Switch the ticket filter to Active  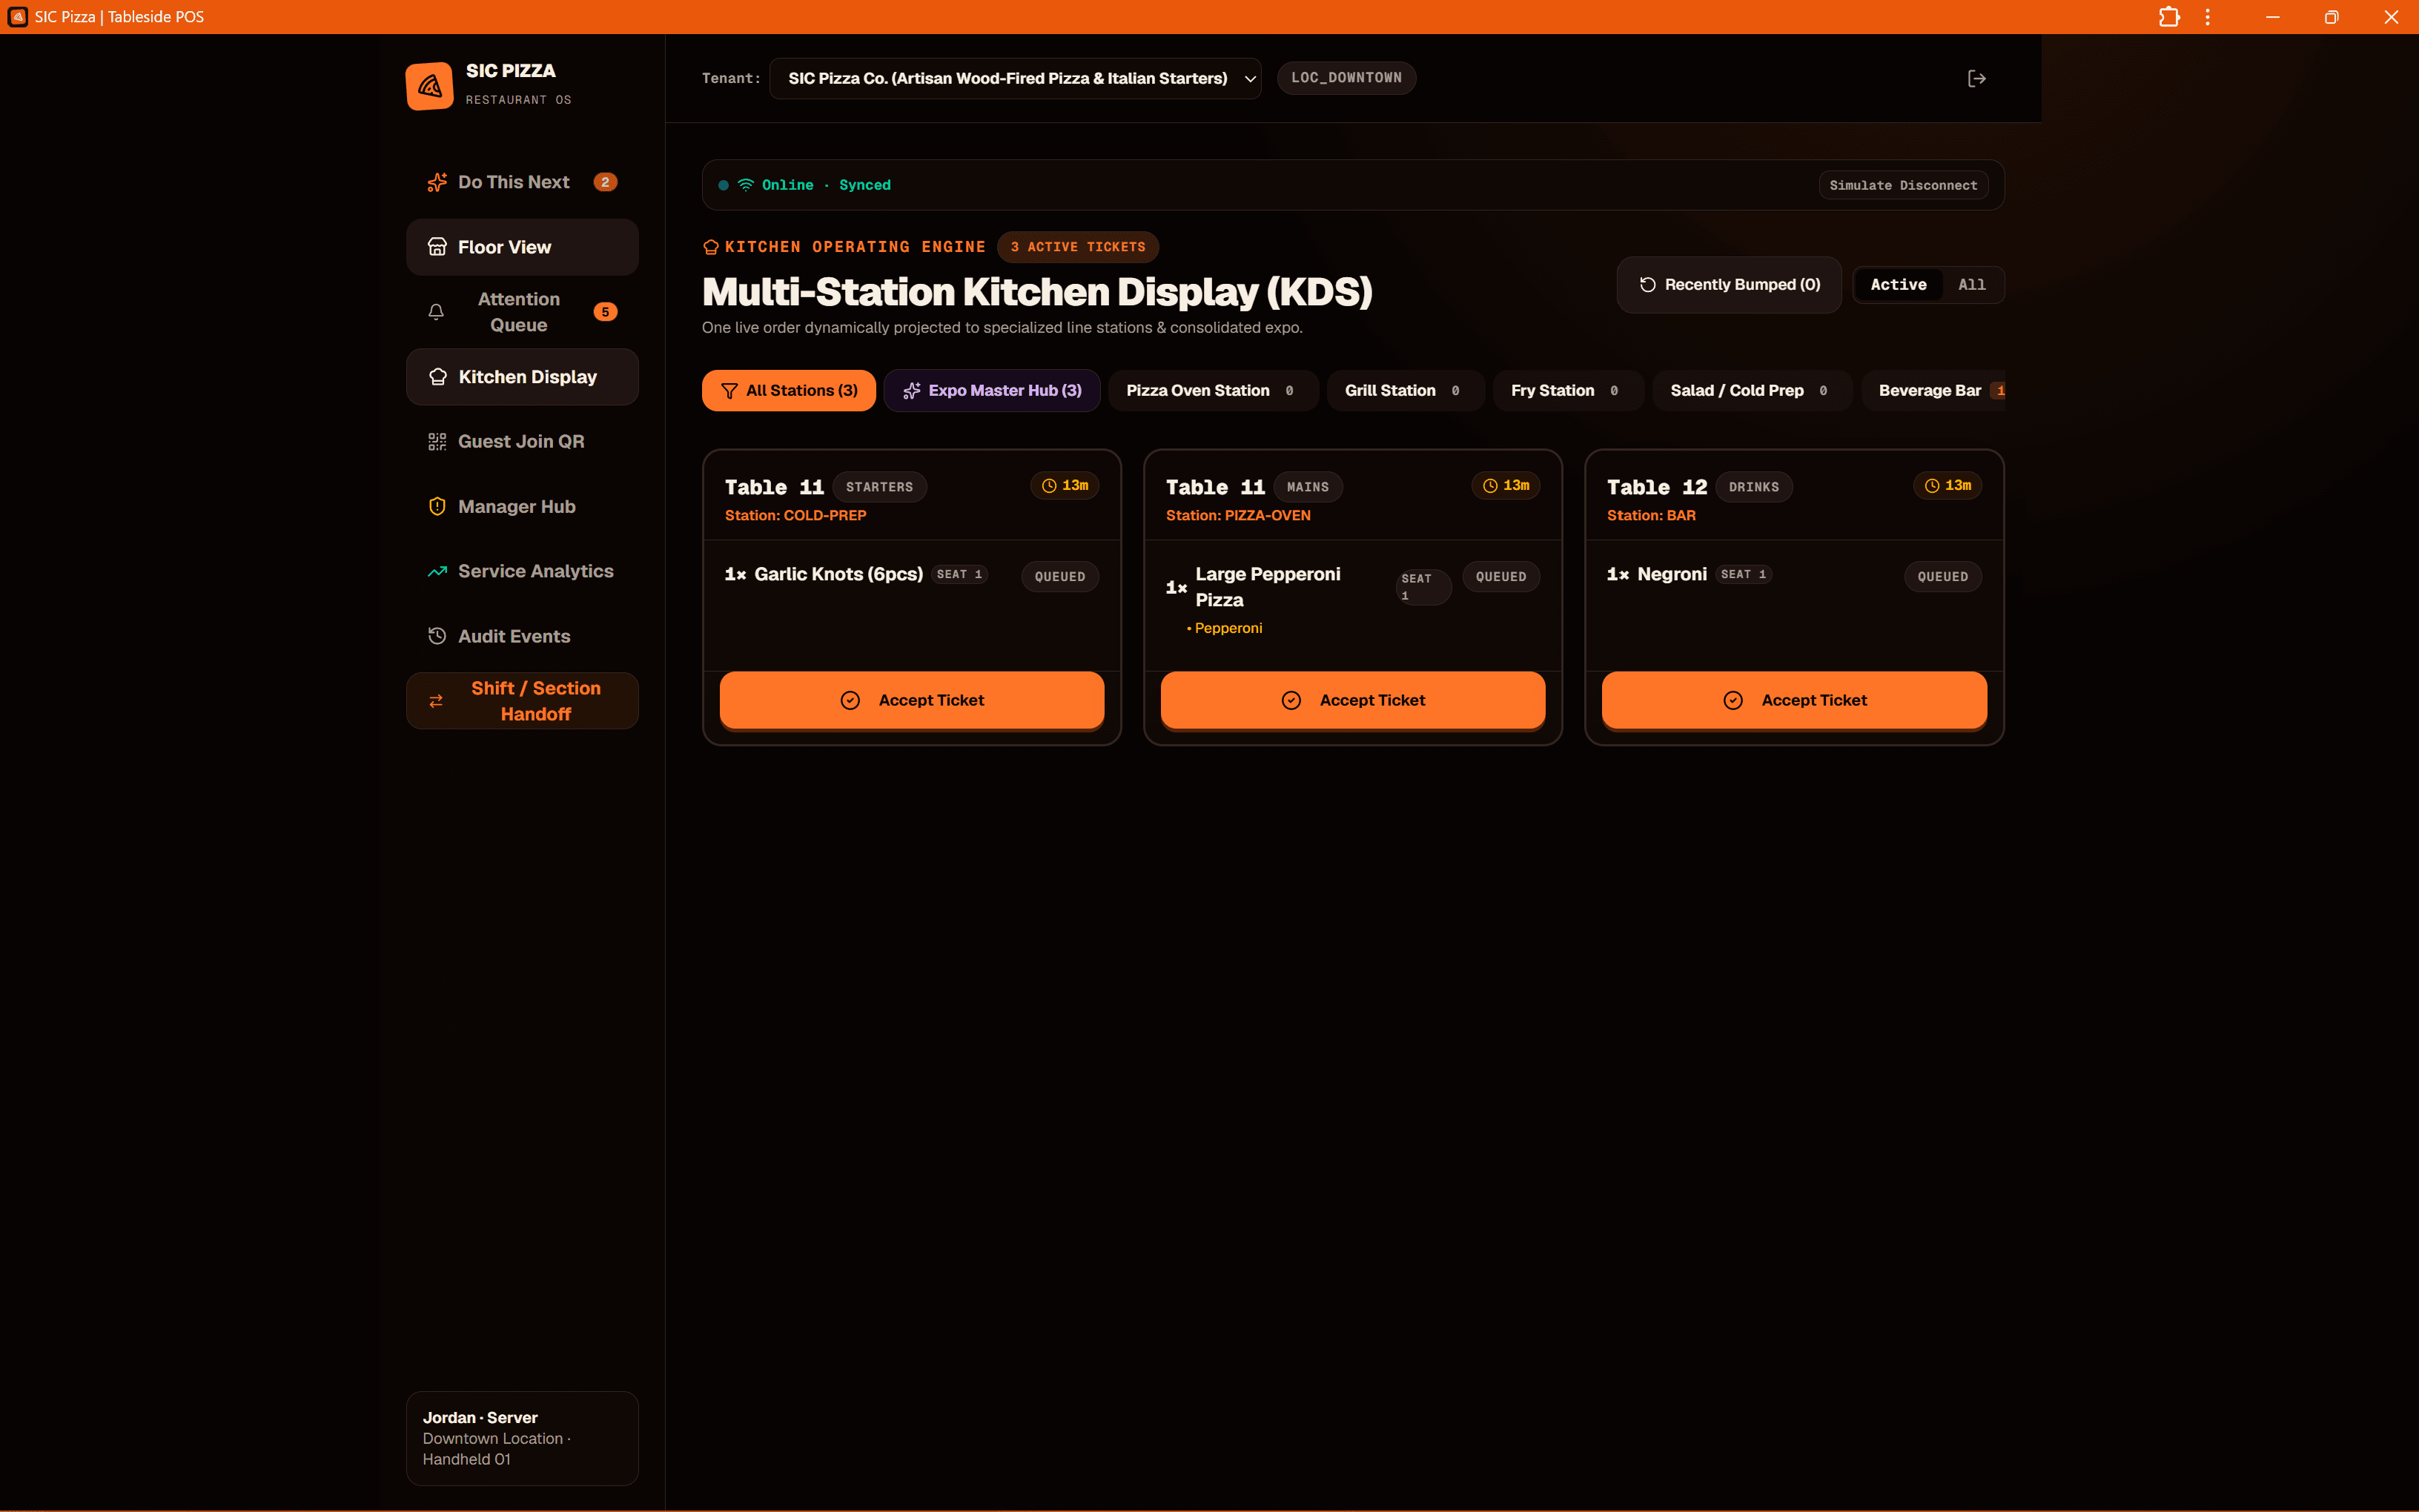click(x=1898, y=285)
